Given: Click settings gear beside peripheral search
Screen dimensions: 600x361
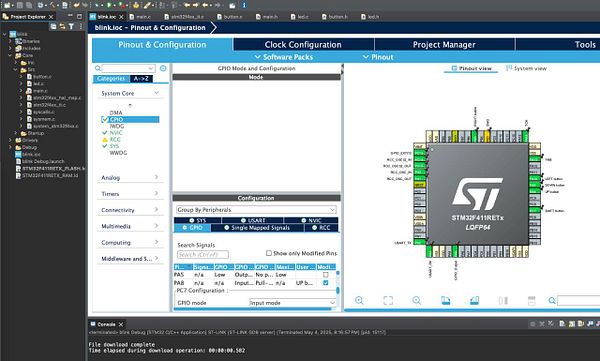Looking at the screenshot, I should click(163, 68).
